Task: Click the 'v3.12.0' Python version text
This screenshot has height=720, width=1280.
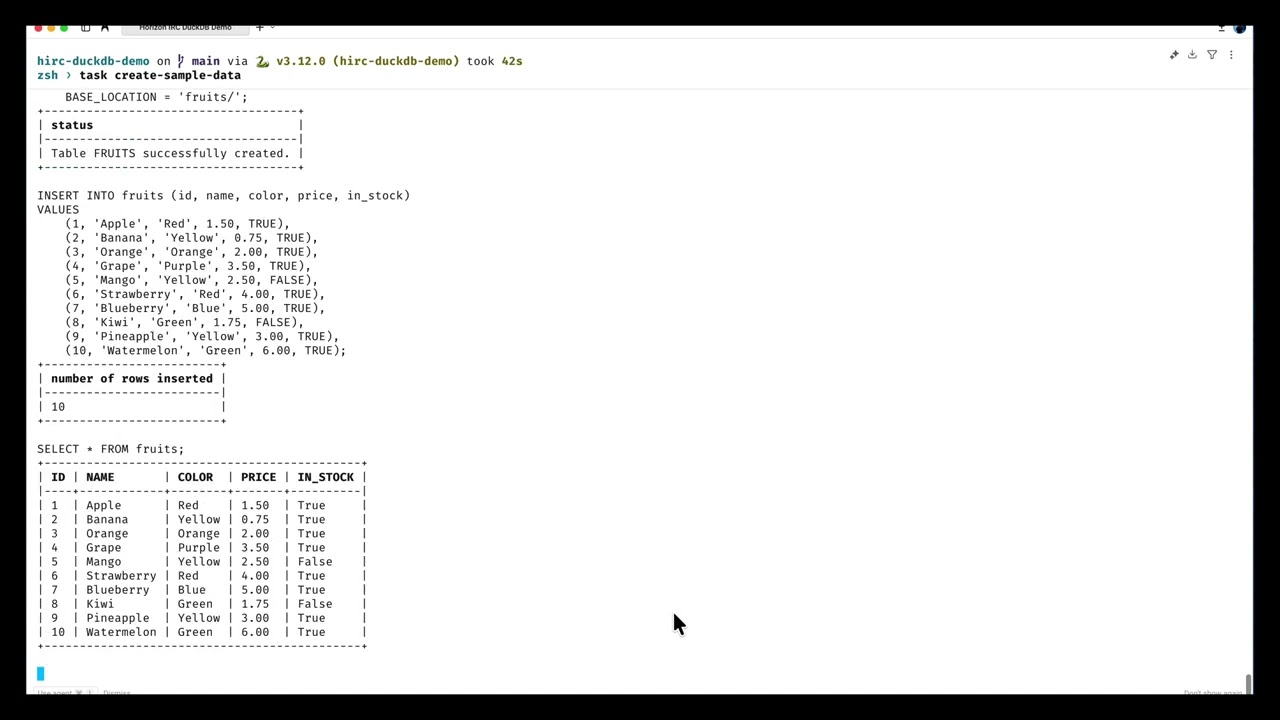Action: tap(300, 61)
